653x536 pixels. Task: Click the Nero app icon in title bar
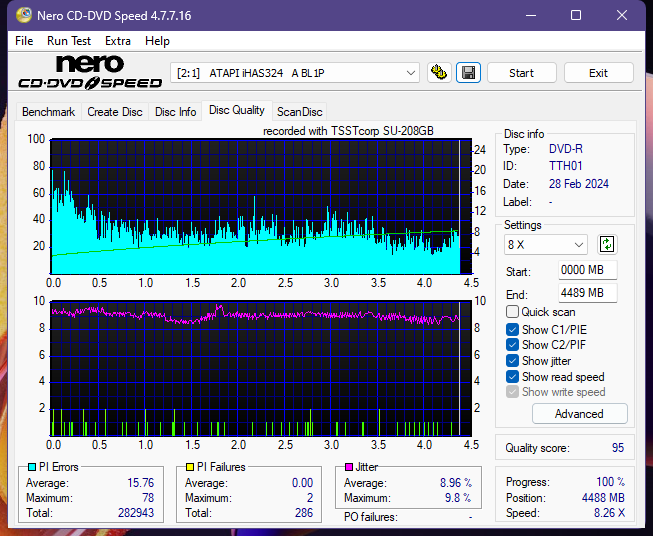coord(24,15)
